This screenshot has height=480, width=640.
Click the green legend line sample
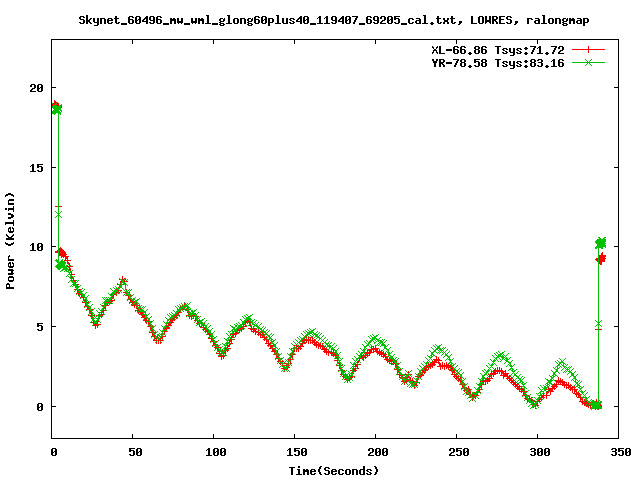[x=588, y=62]
